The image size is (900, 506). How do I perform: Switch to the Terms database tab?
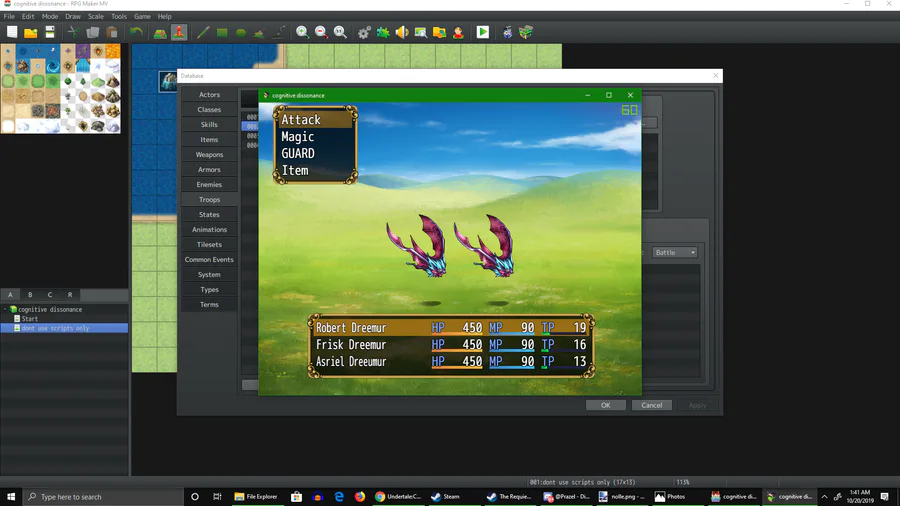pyautogui.click(x=209, y=305)
